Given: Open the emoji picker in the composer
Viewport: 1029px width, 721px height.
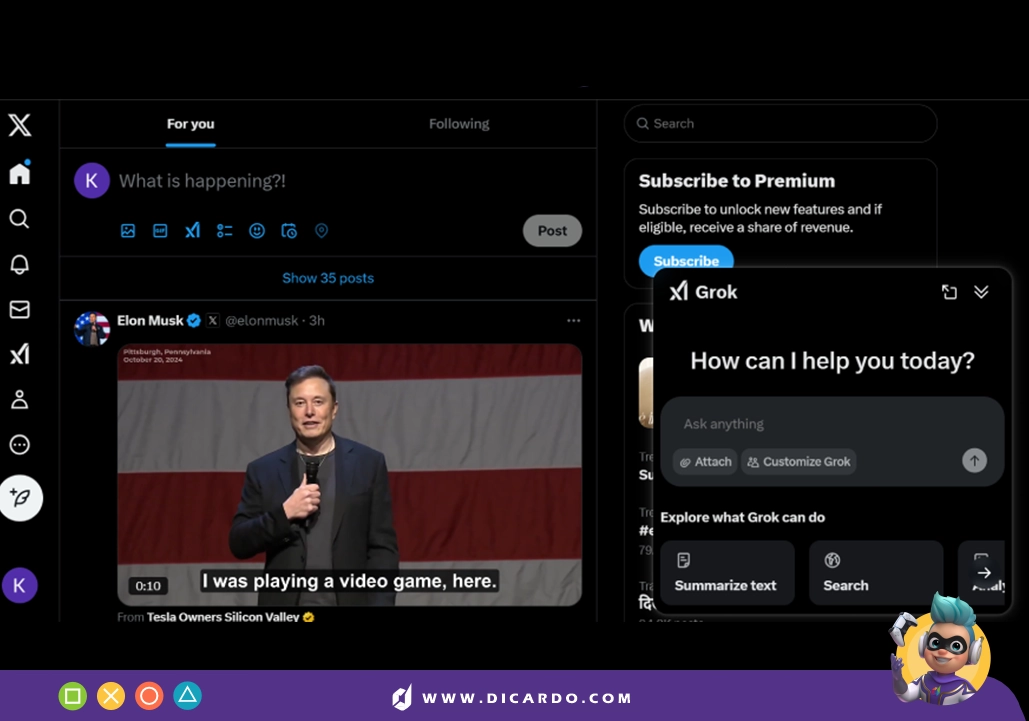Looking at the screenshot, I should pos(257,231).
